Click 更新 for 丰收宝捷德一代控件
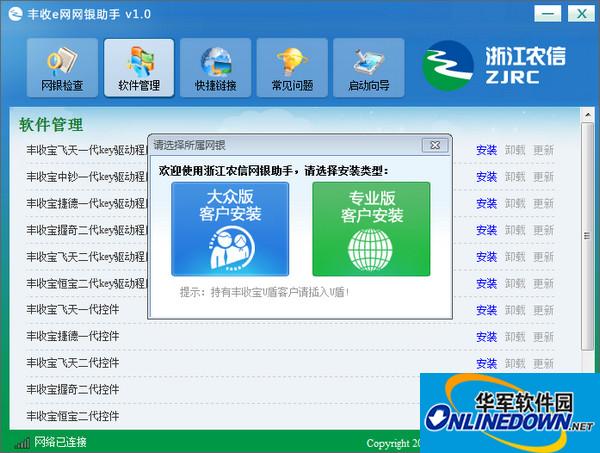600x453 pixels. (x=544, y=337)
